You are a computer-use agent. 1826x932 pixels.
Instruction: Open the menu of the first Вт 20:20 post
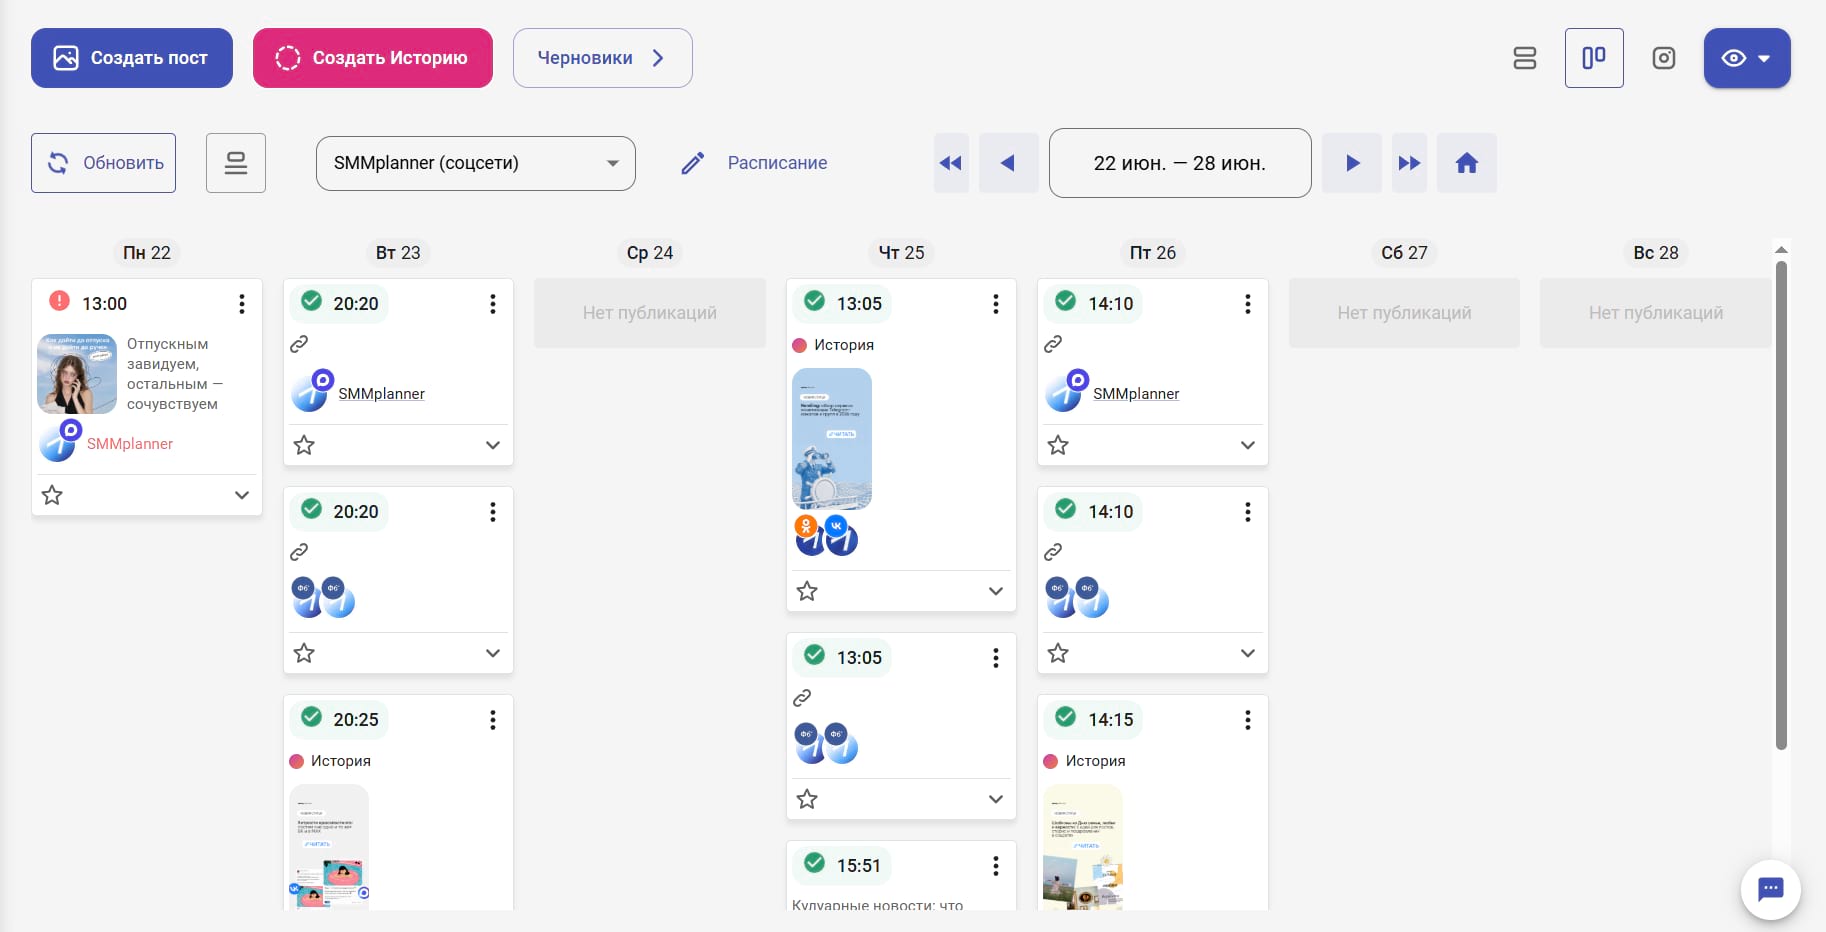click(493, 304)
